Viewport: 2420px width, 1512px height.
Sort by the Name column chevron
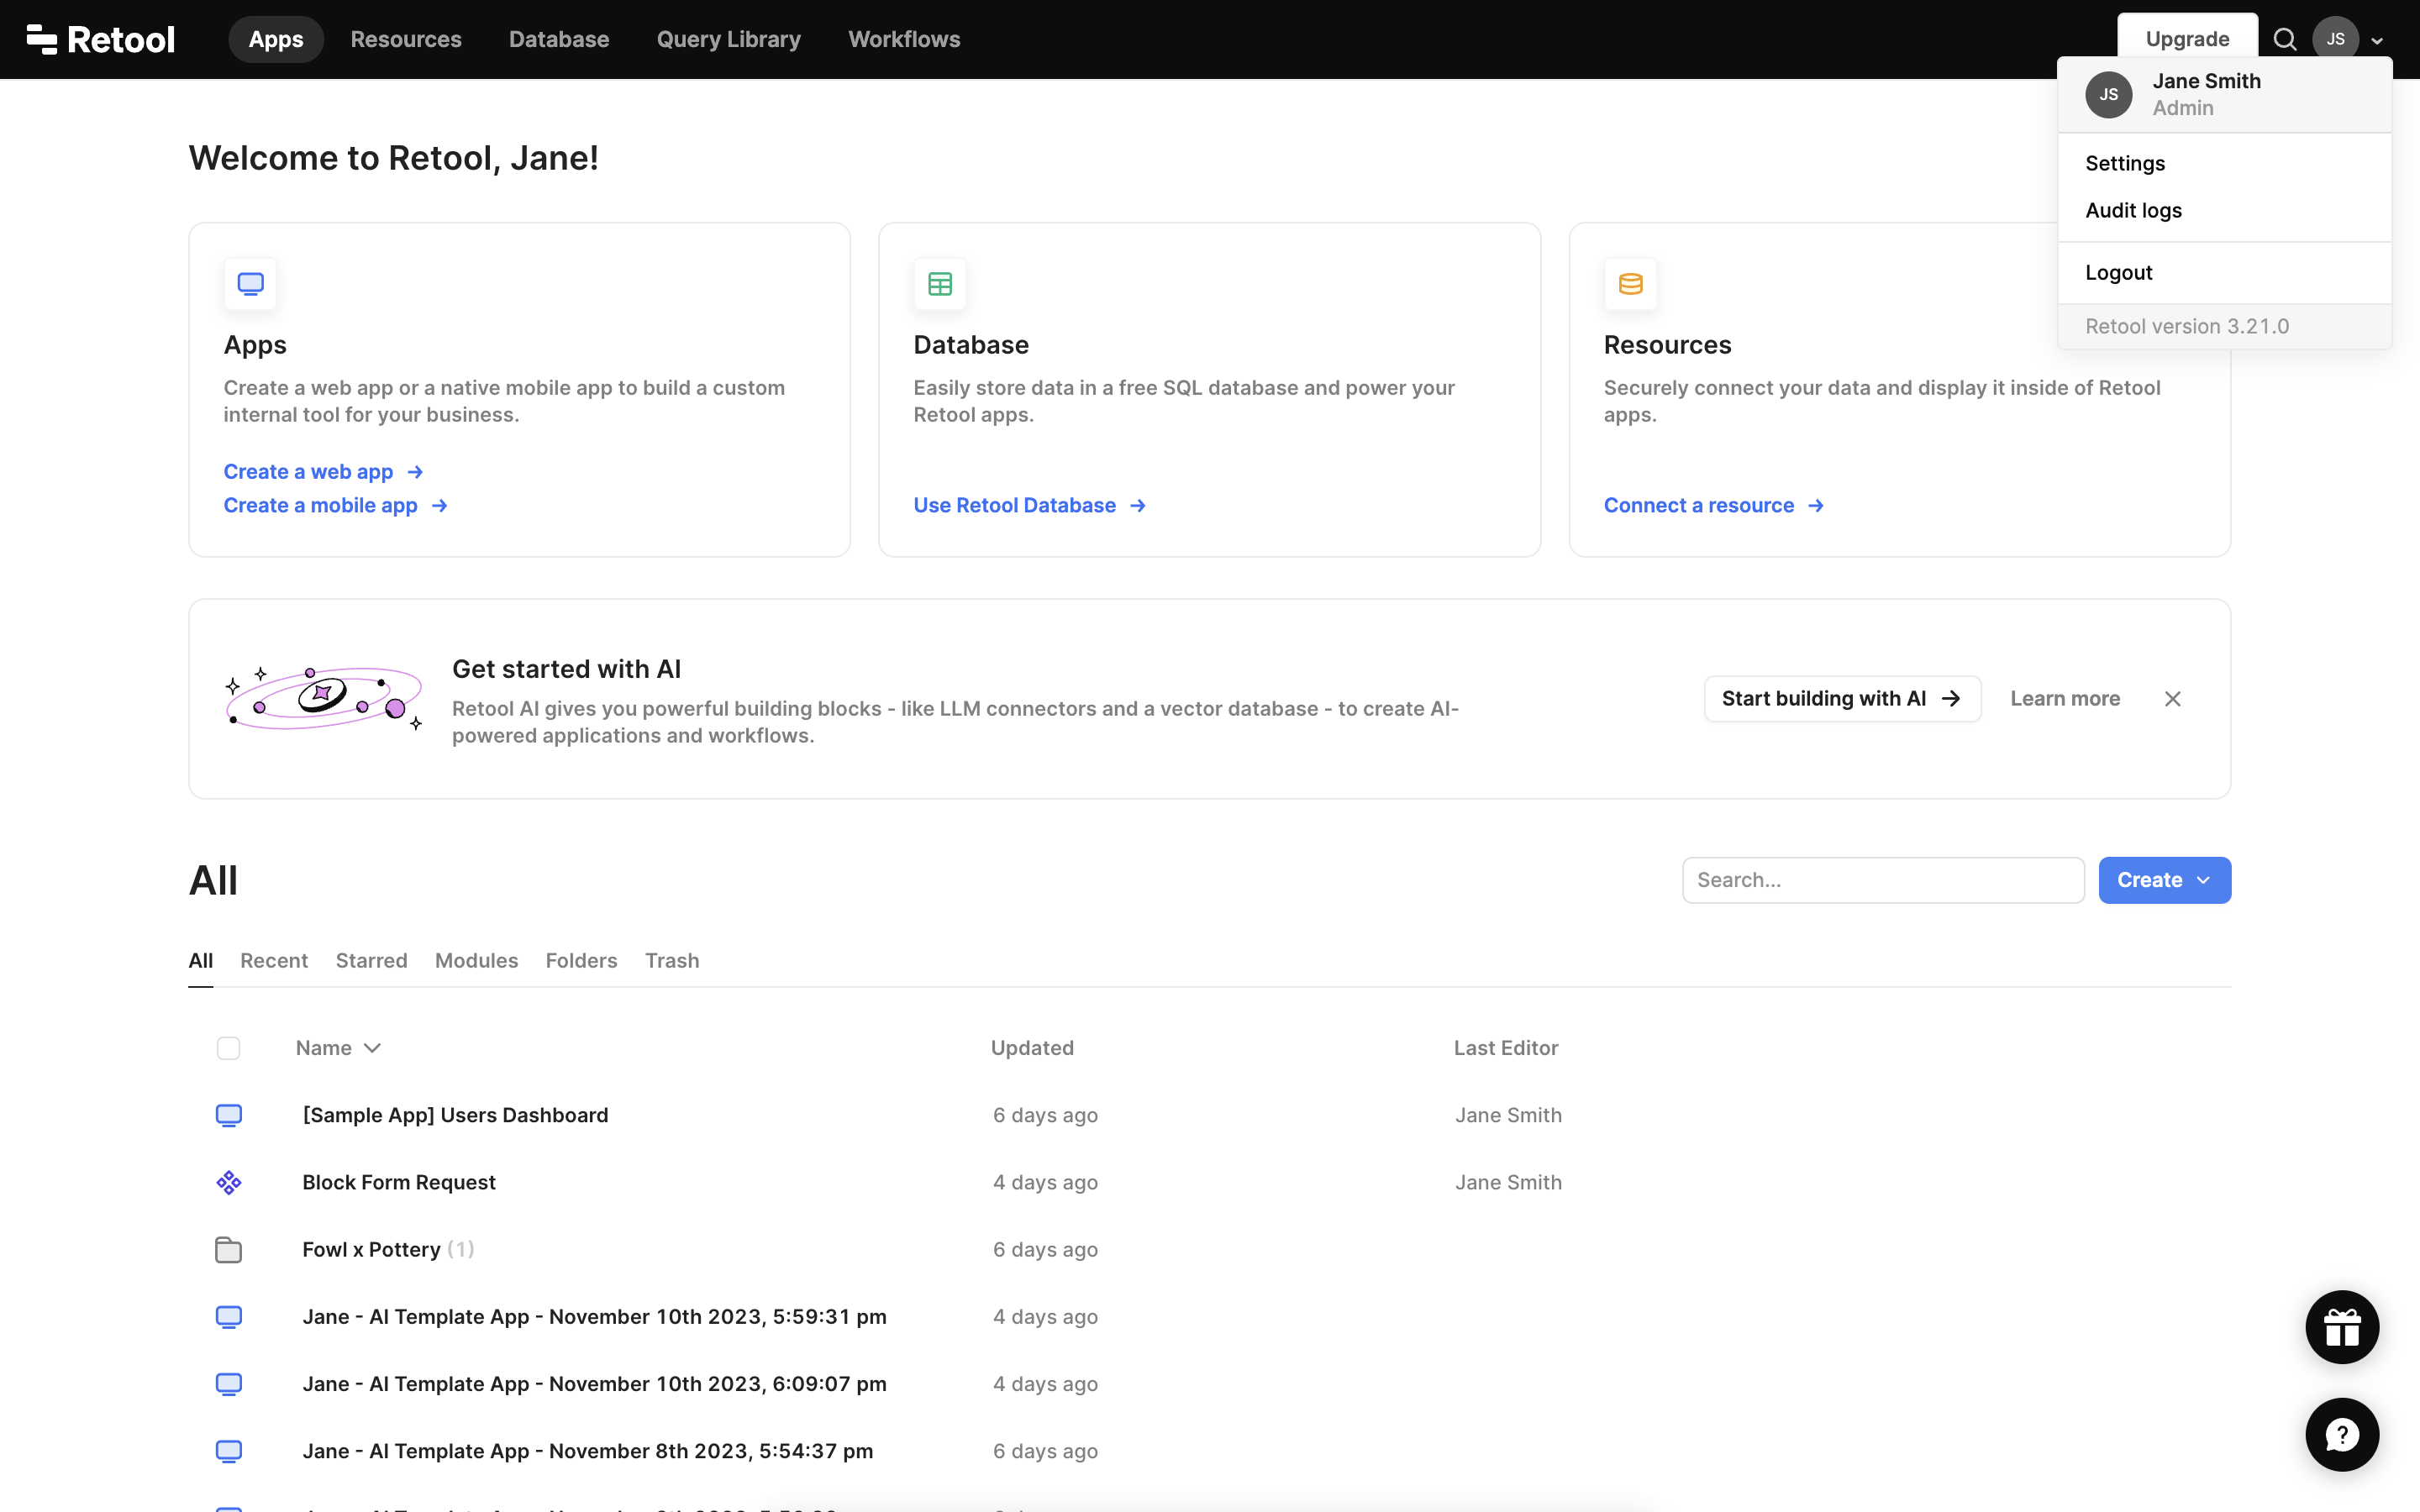pyautogui.click(x=372, y=1048)
